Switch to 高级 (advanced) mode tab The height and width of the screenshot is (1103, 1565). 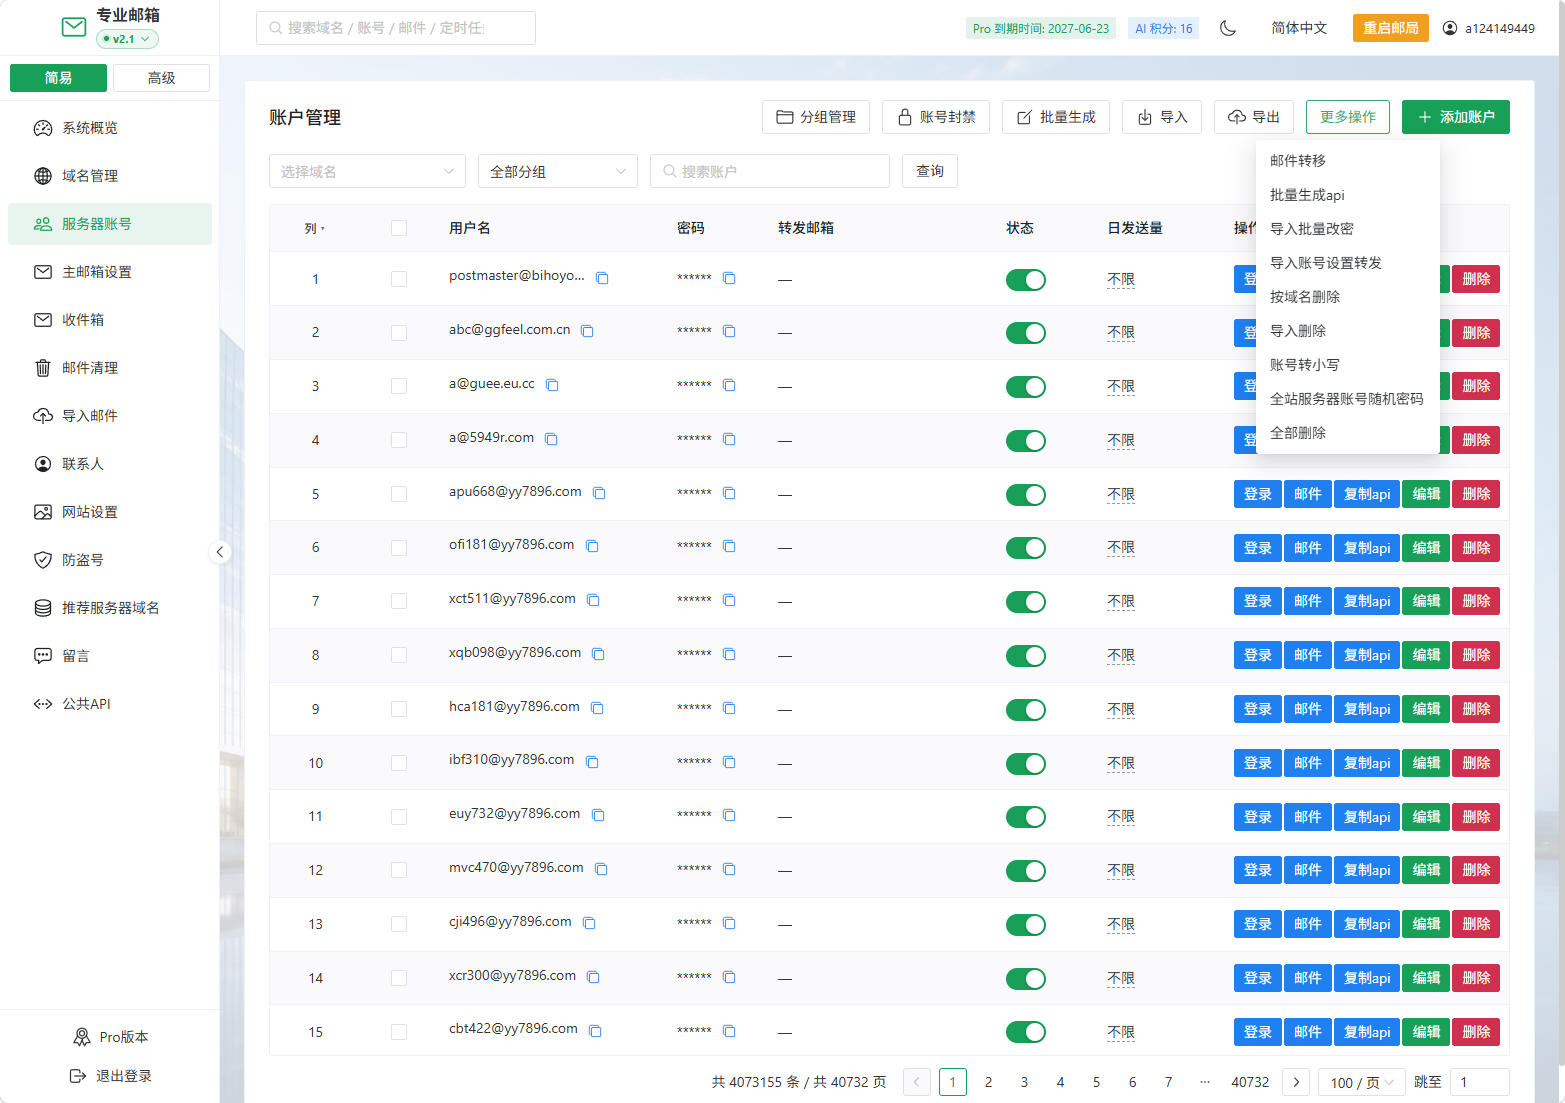tap(161, 78)
